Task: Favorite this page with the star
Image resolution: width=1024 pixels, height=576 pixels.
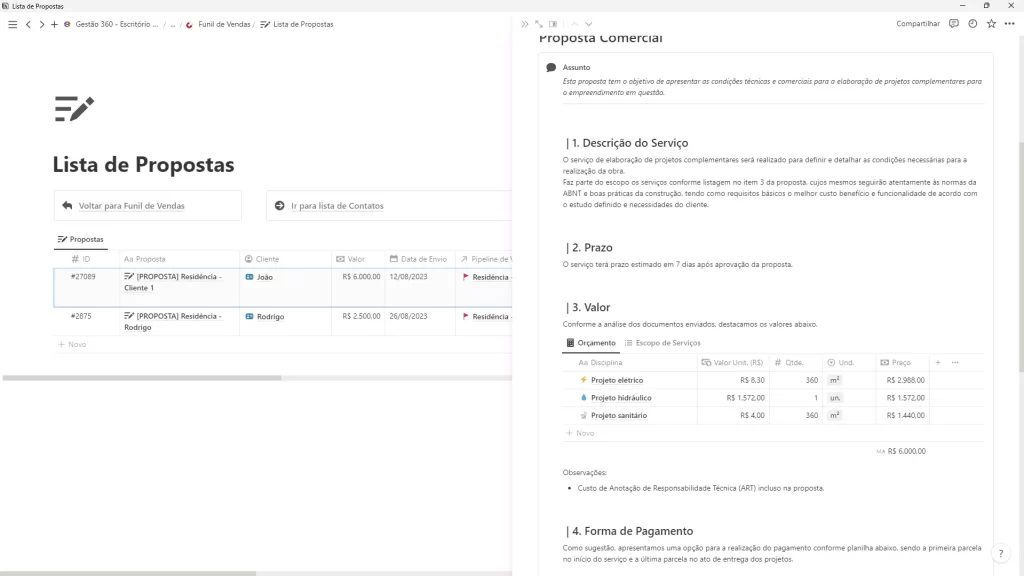Action: [991, 24]
